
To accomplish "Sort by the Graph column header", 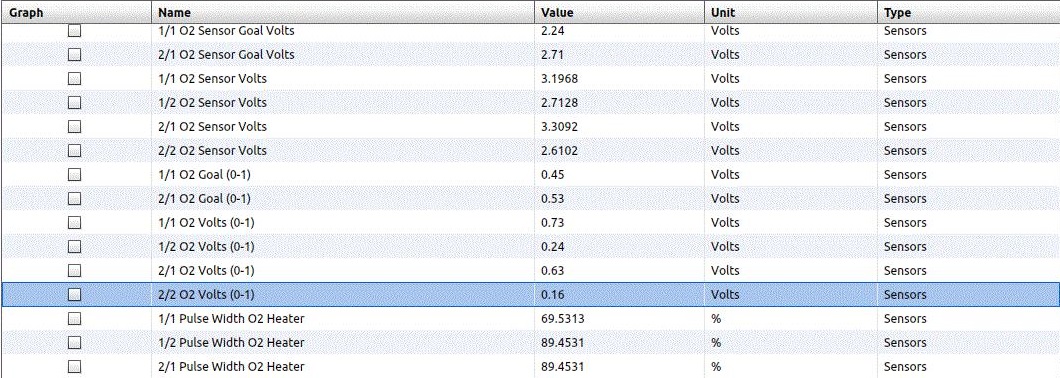I will 76,12.
